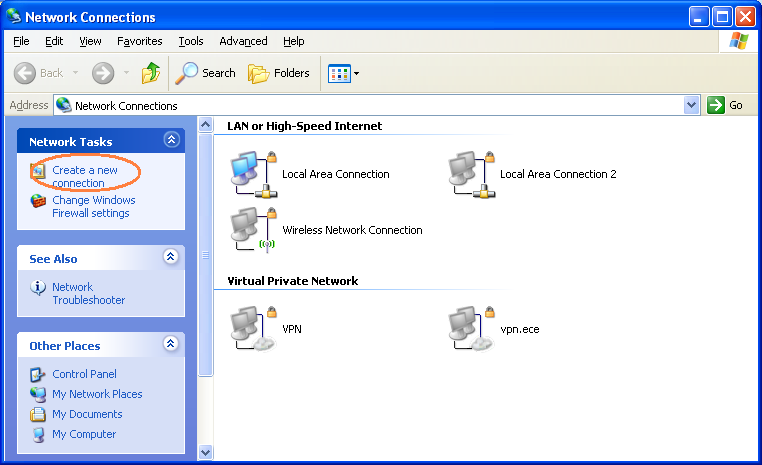Click the My Network Places icon
The image size is (762, 465).
pyautogui.click(x=37, y=394)
